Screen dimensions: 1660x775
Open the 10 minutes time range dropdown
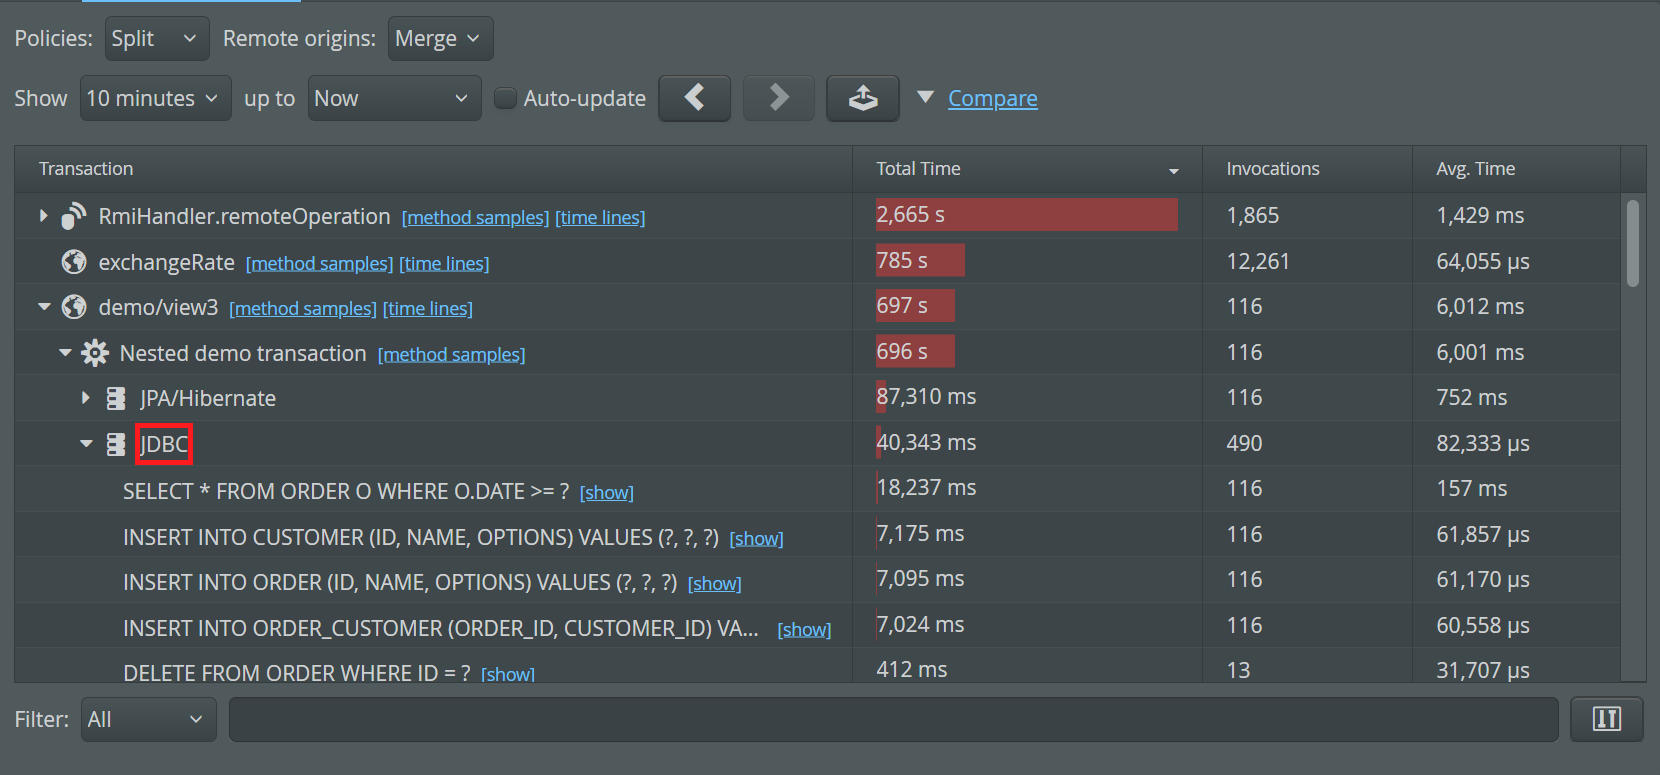155,98
